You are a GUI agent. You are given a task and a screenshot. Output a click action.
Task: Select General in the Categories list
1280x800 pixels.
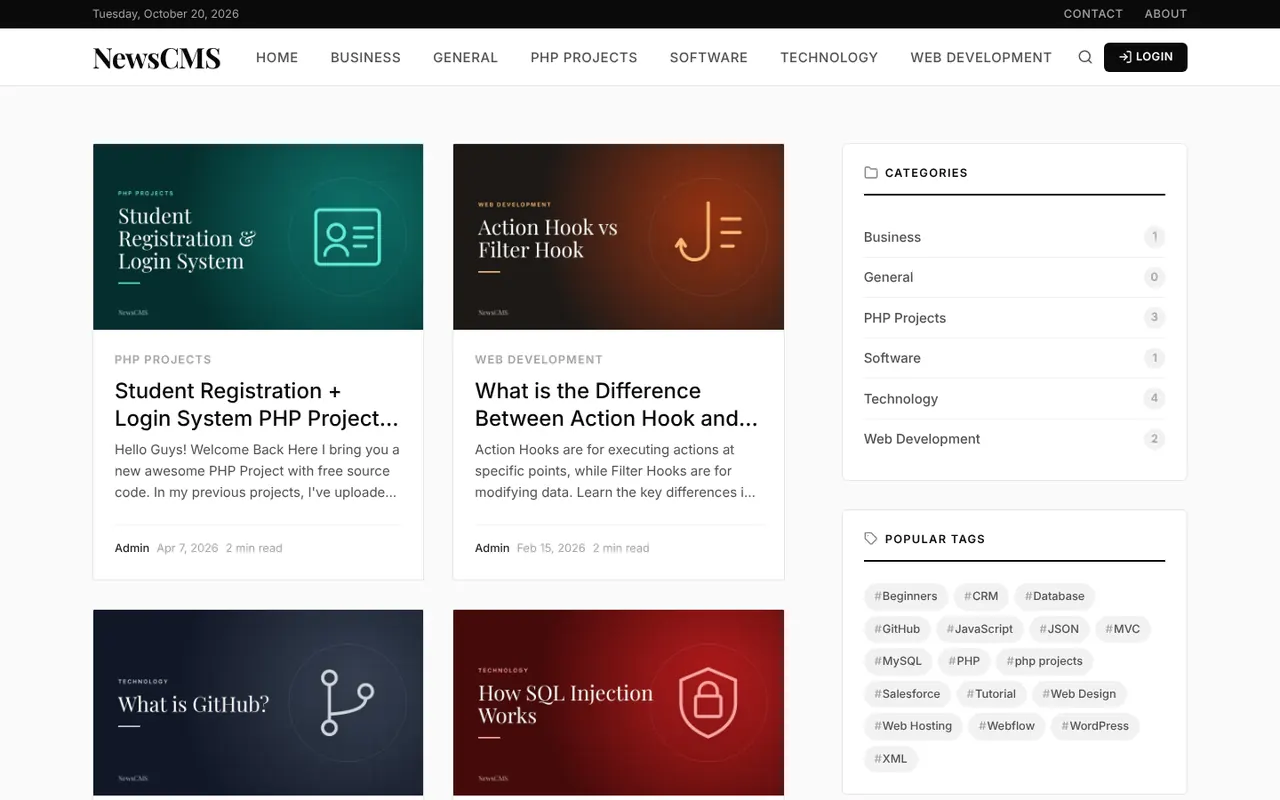click(x=1014, y=277)
